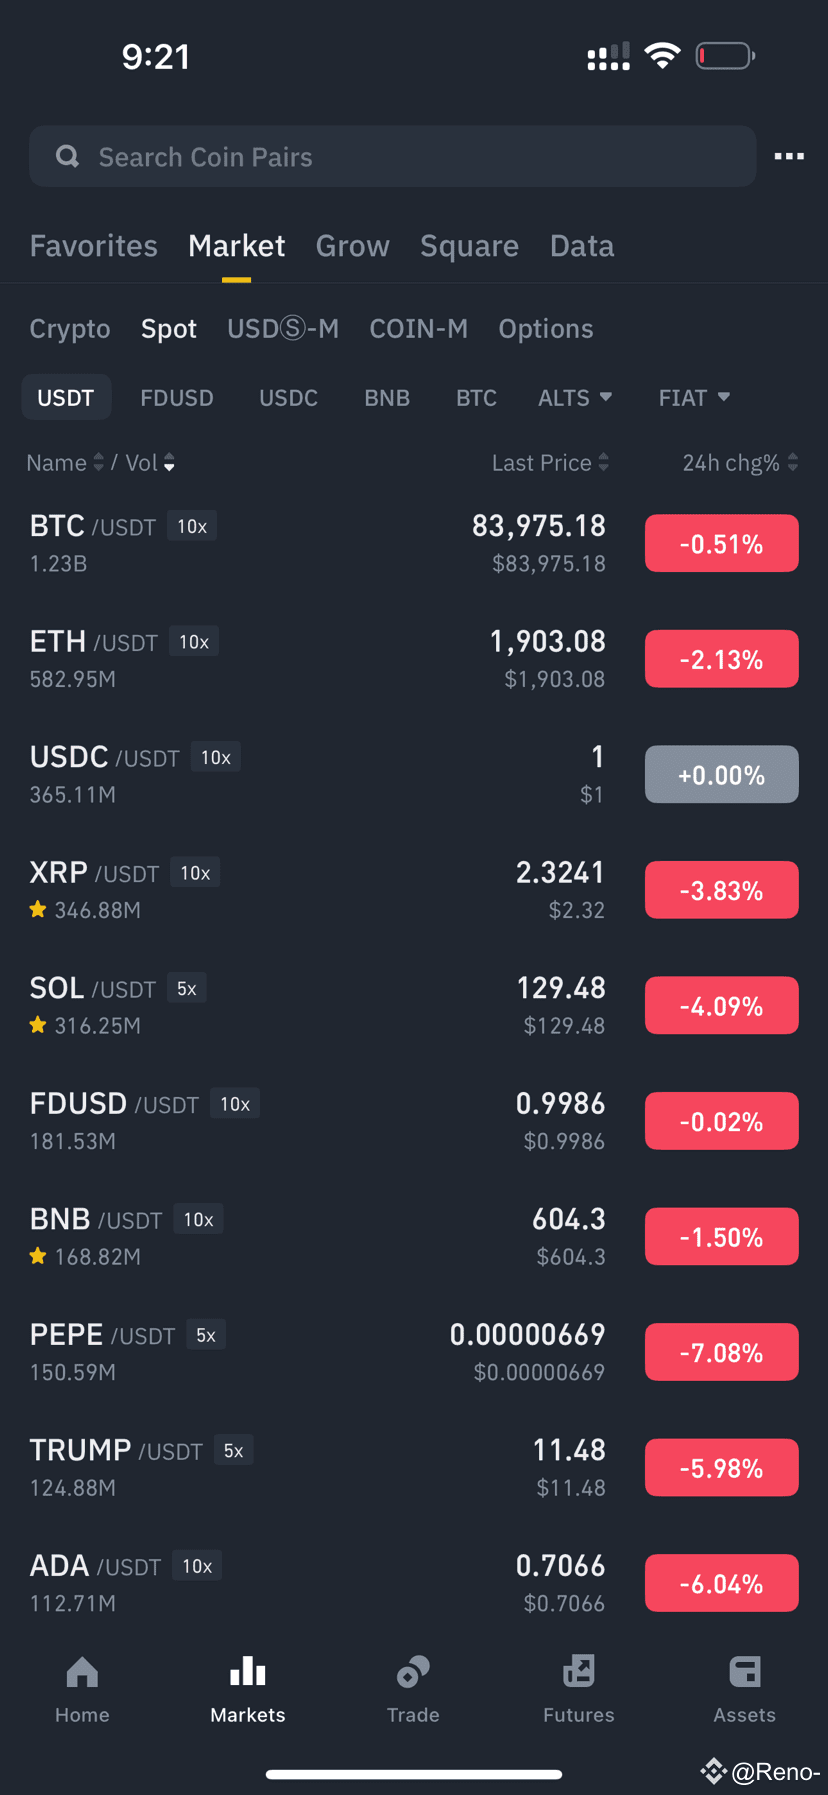Tap the search magnifier icon
Screen dimensions: 828x1795
click(x=67, y=156)
